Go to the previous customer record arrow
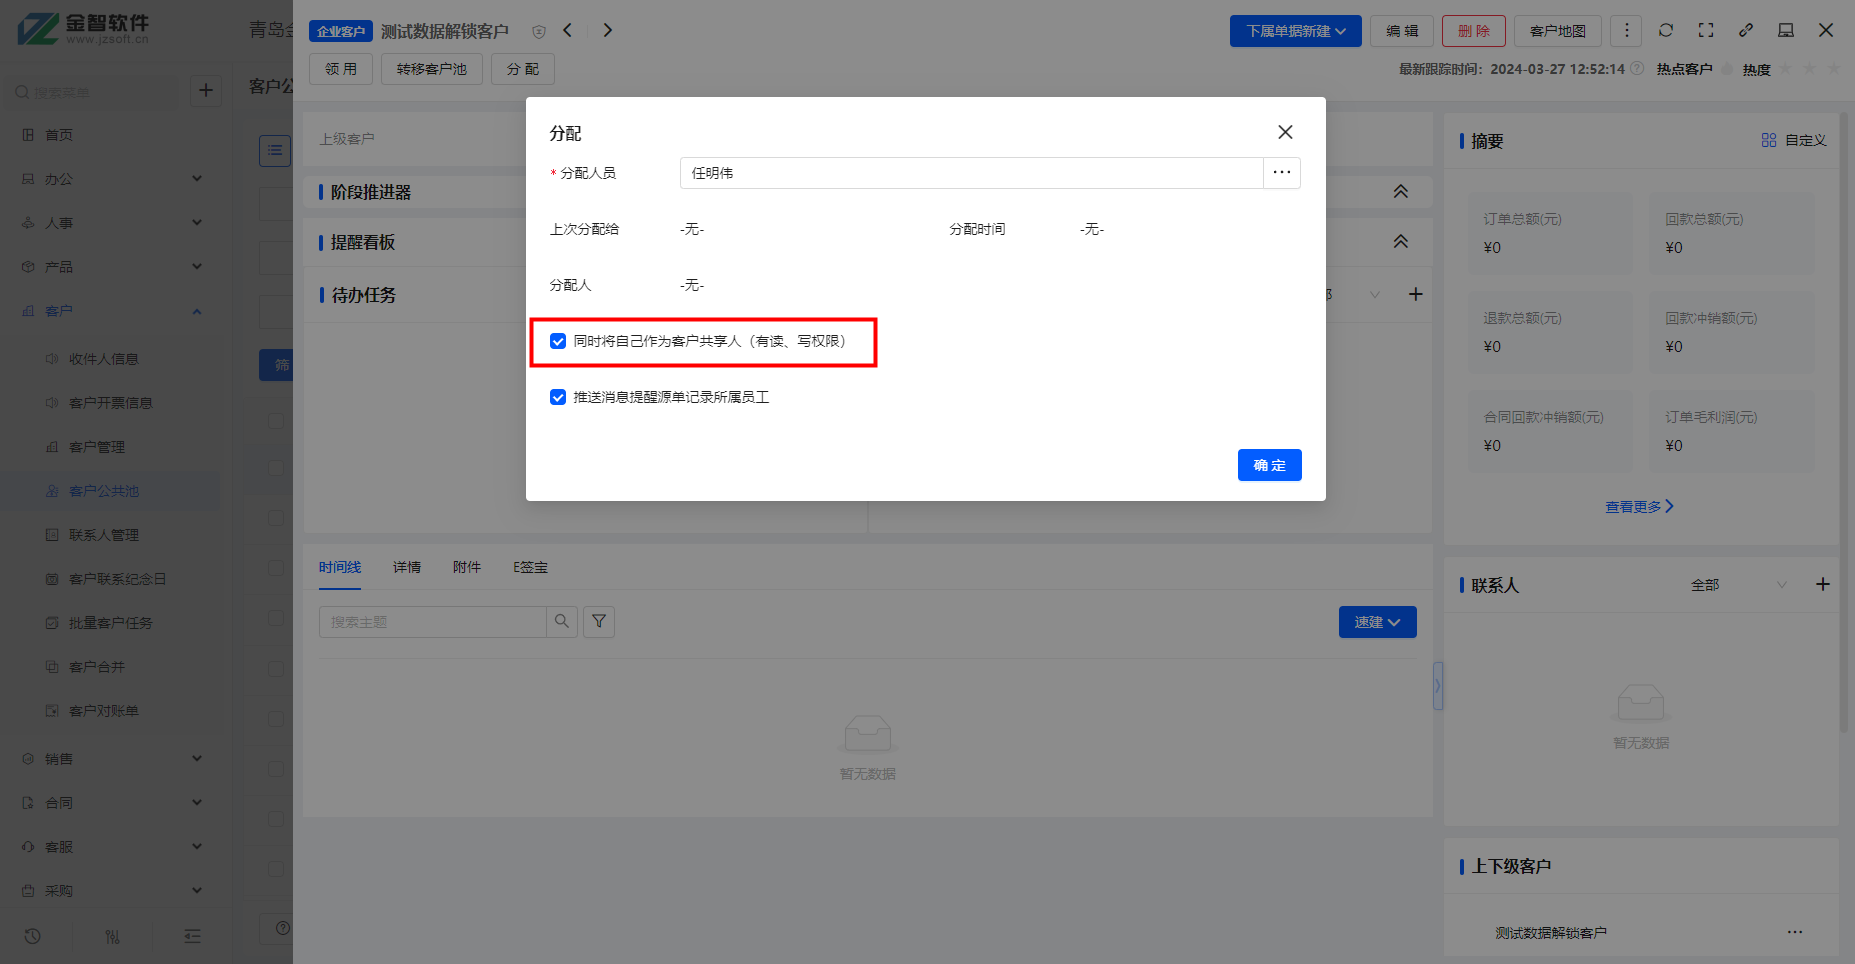The height and width of the screenshot is (964, 1855). pos(568,30)
